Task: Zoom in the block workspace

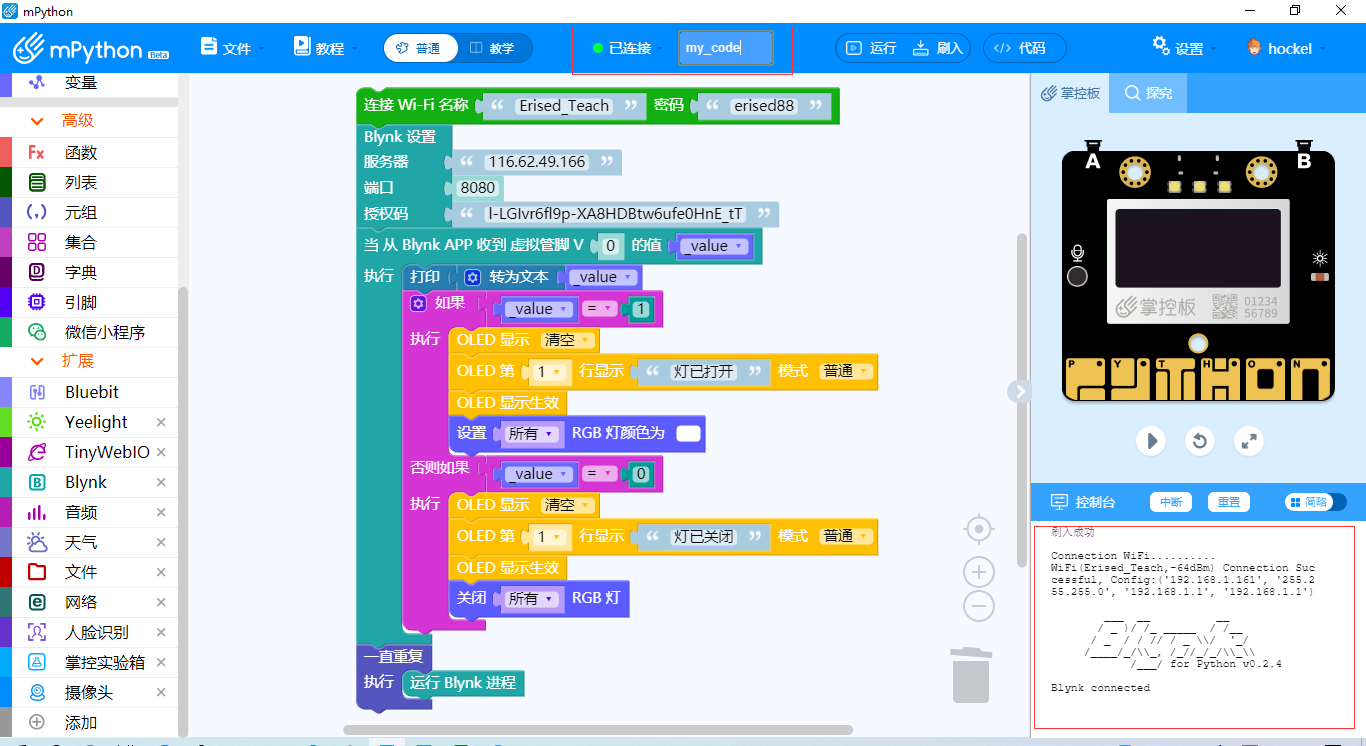Action: pos(979,572)
